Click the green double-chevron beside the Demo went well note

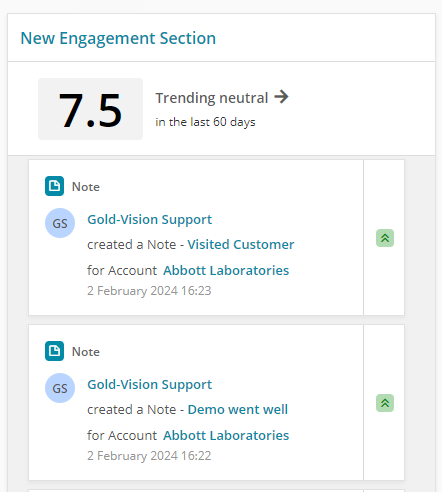click(385, 403)
